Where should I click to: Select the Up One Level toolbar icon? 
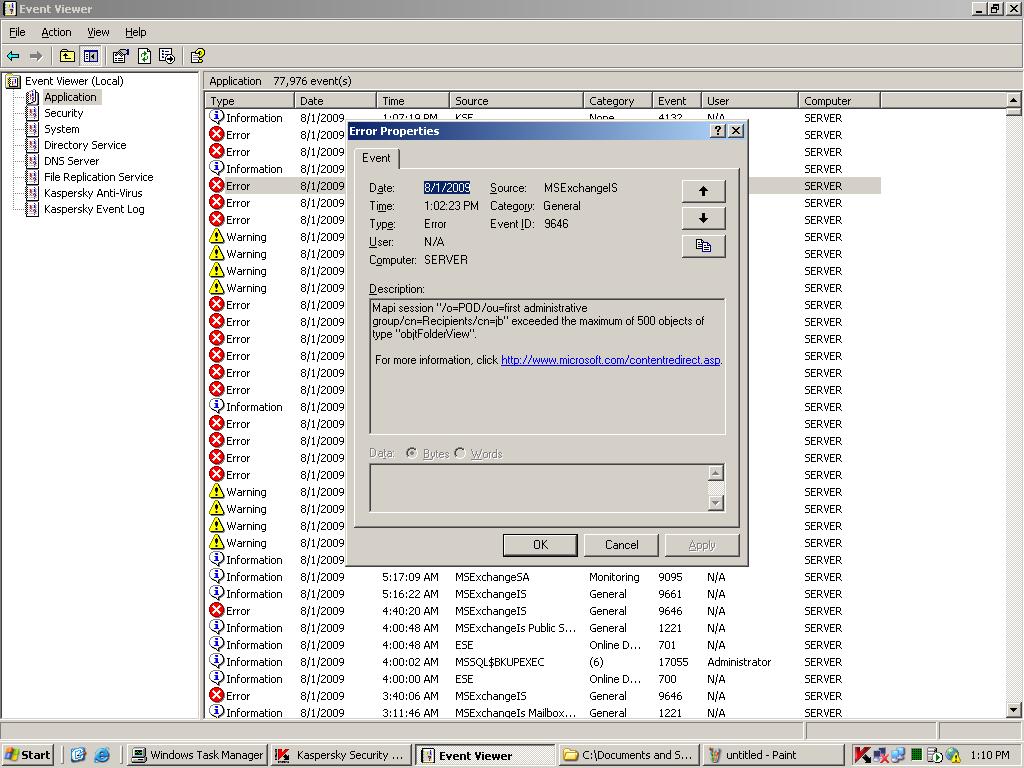66,55
